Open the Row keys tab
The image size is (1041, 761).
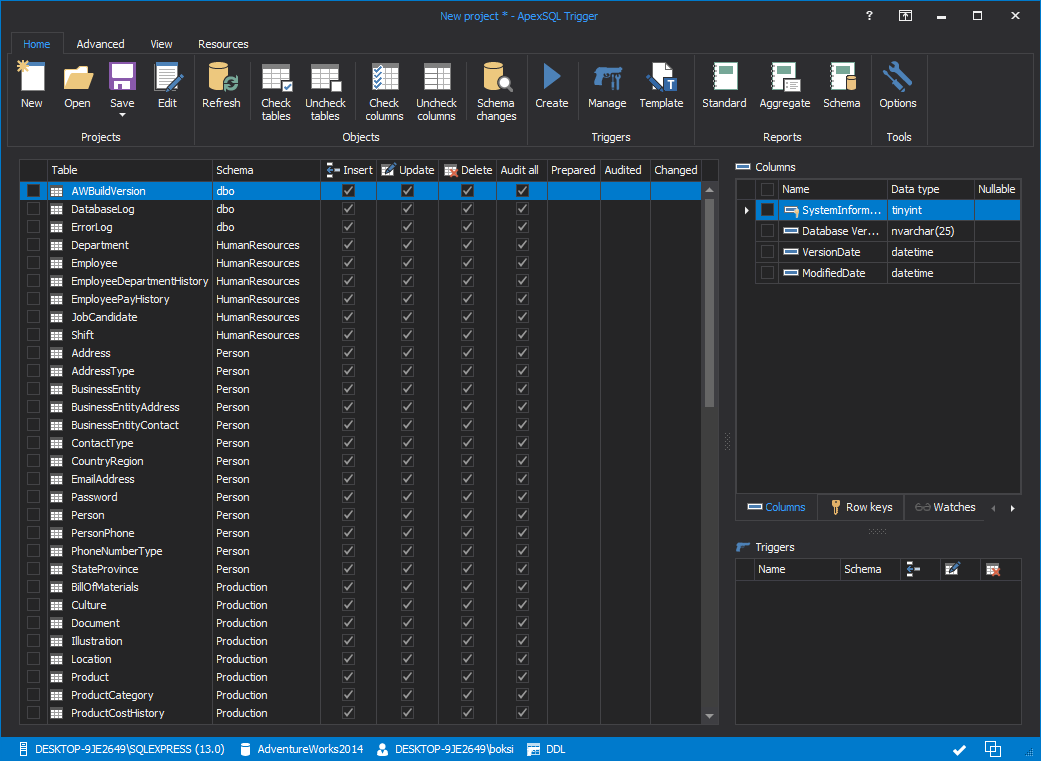860,507
